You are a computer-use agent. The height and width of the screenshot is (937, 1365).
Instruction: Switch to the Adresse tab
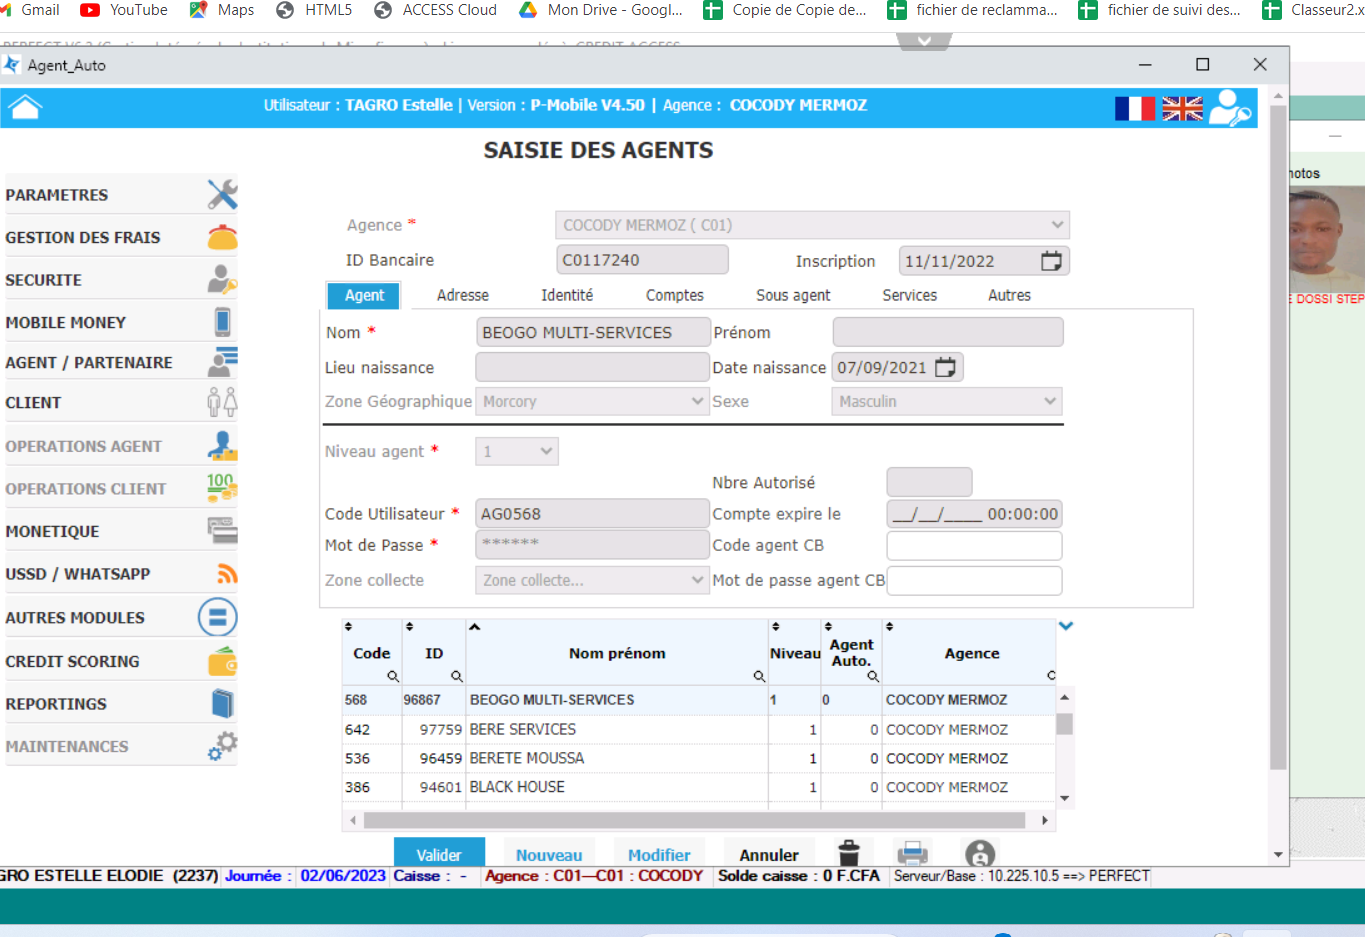pos(462,295)
